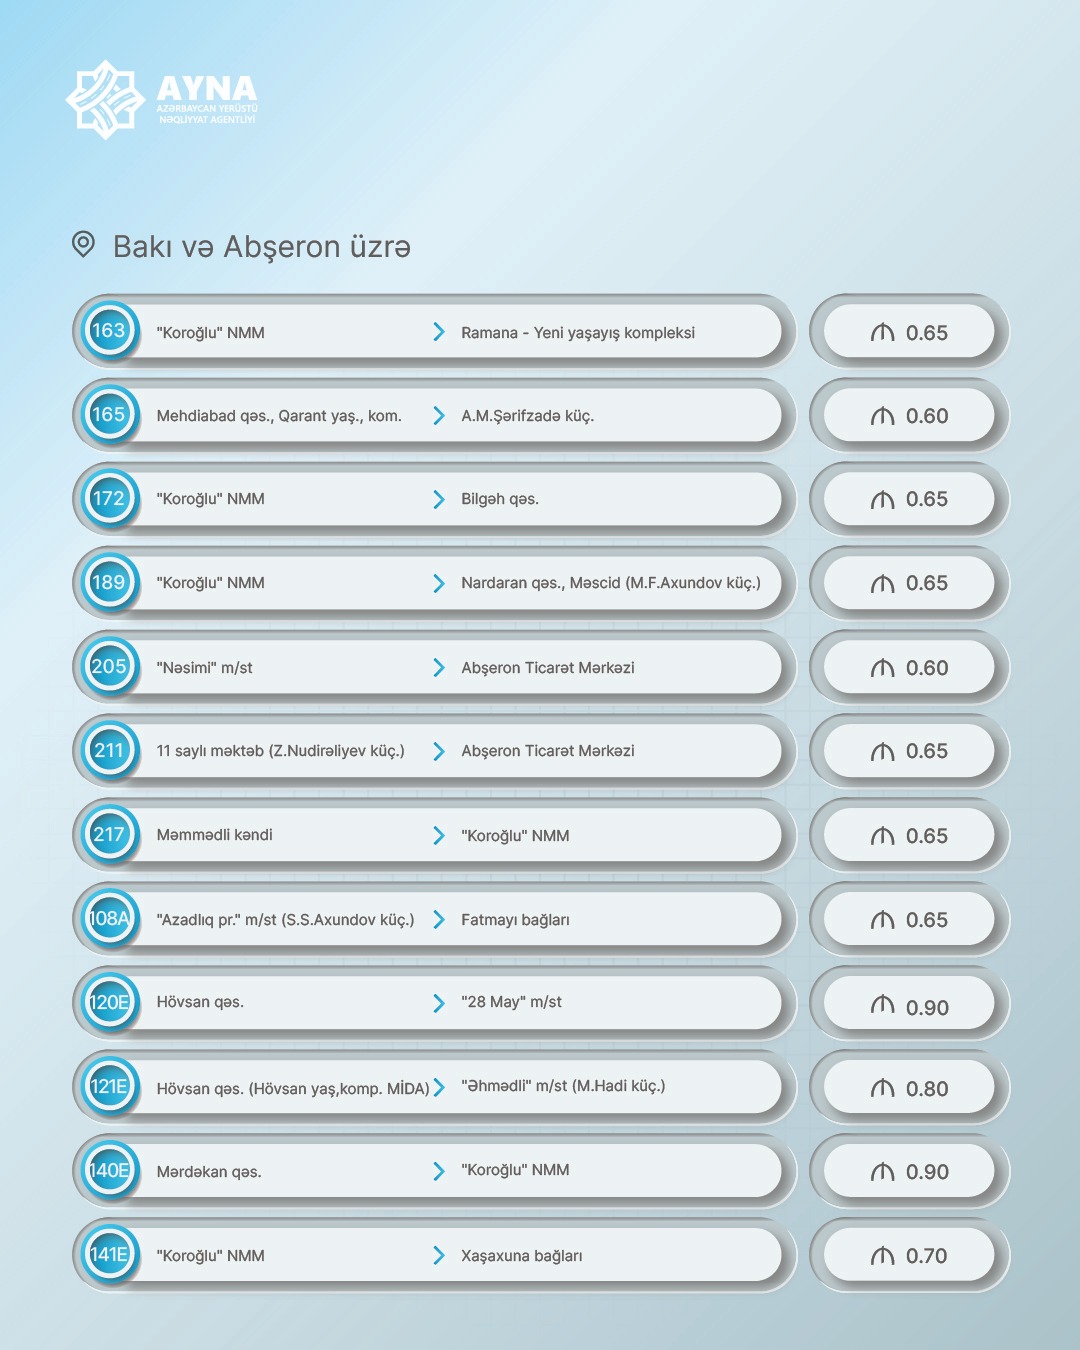Image resolution: width=1080 pixels, height=1350 pixels.
Task: Click the 0.80 fare pill for route 121E
Action: [909, 1089]
